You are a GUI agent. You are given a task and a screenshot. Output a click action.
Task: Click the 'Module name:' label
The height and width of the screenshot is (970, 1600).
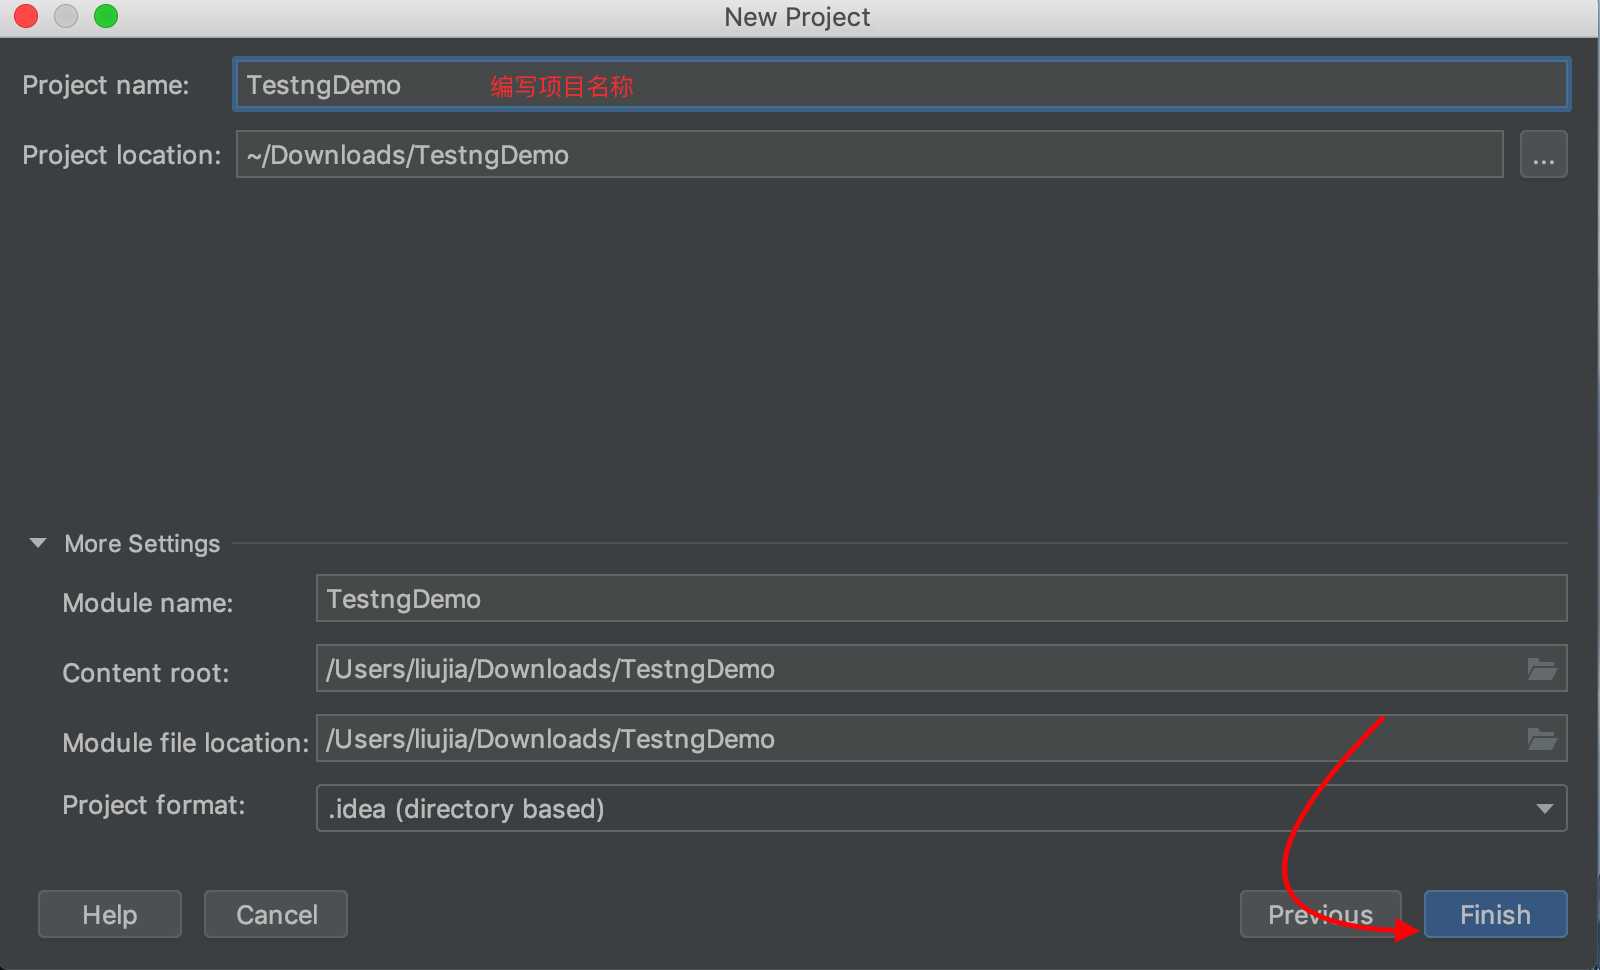coord(147,603)
